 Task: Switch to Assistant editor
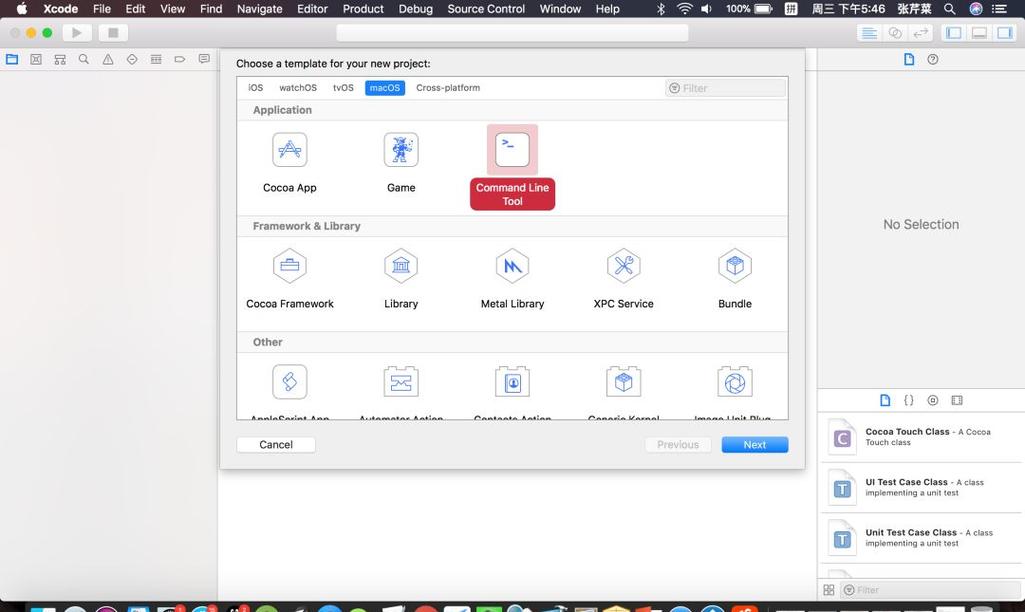(x=895, y=33)
